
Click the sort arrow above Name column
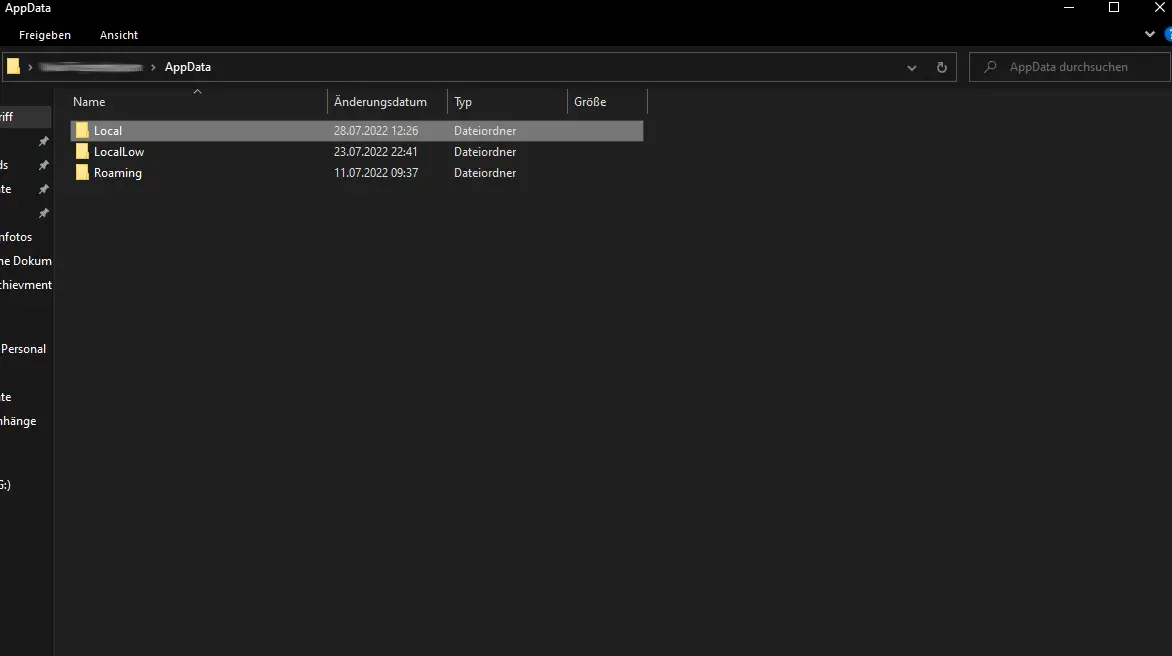point(197,92)
